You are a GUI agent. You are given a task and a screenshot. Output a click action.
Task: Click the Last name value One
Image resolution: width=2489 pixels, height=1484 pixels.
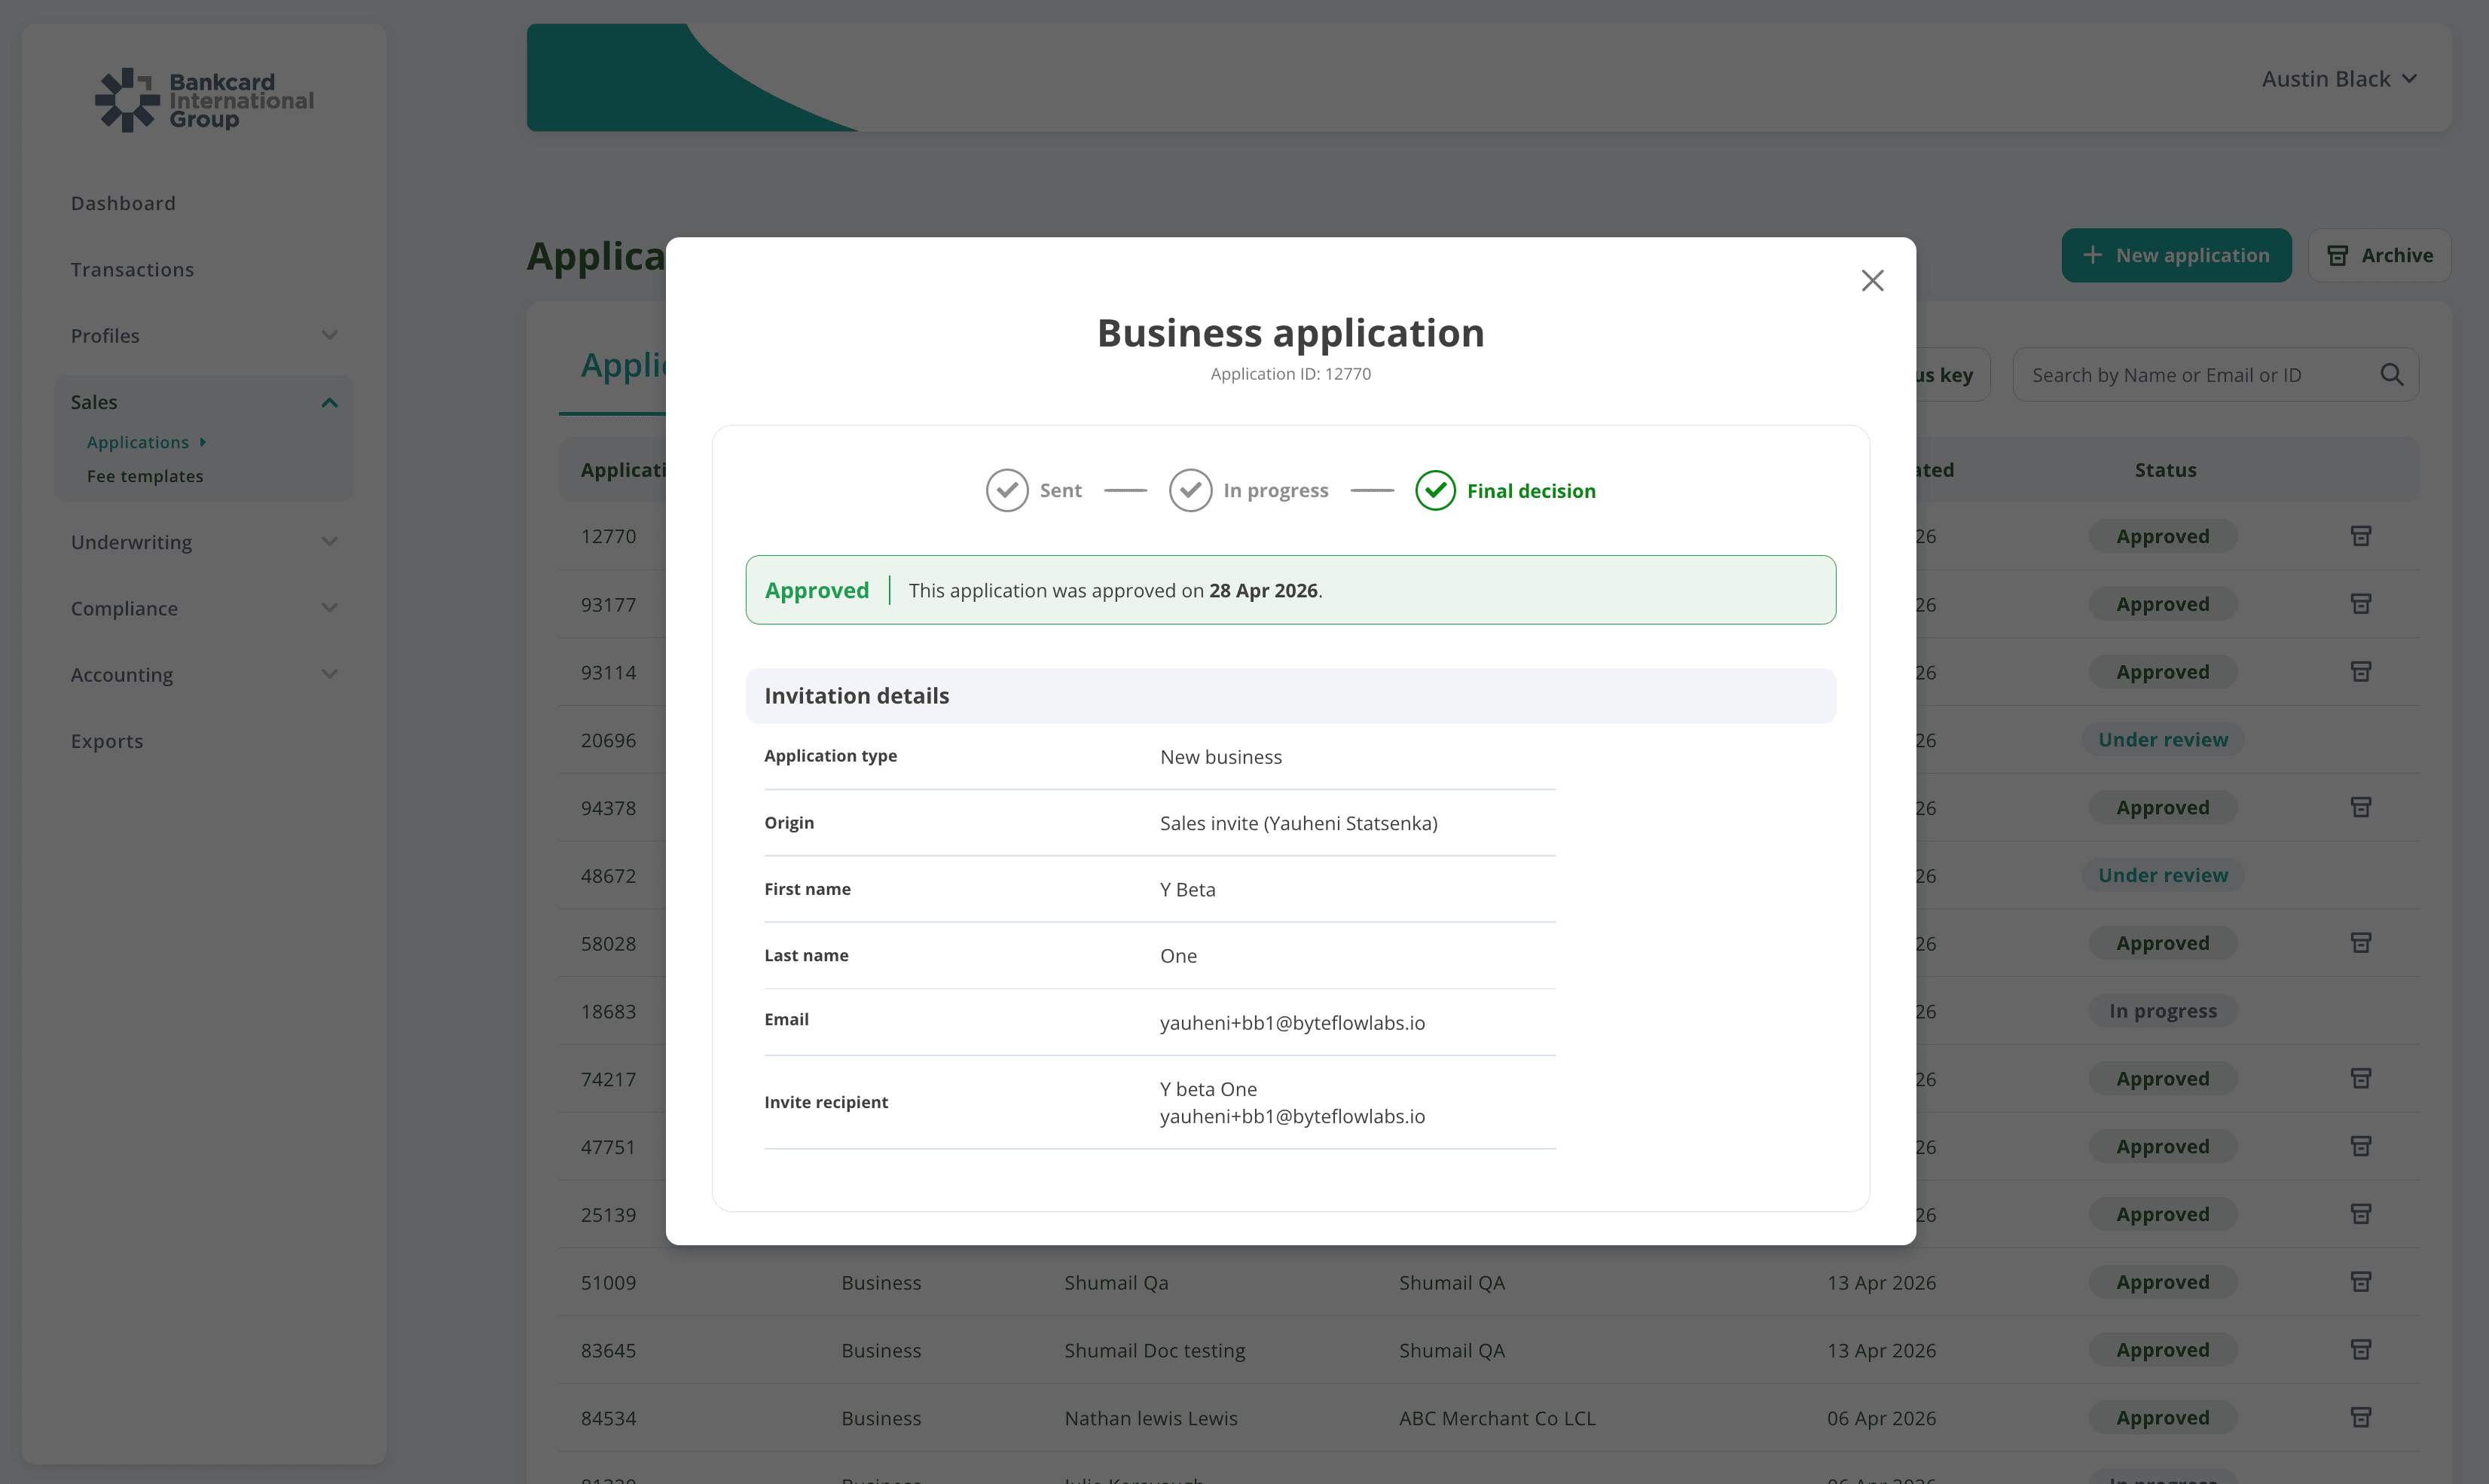coord(1178,955)
